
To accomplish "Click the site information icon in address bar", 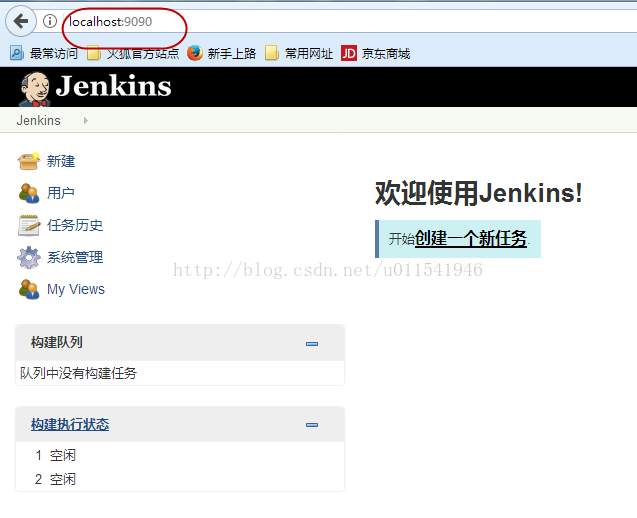I will pos(50,21).
